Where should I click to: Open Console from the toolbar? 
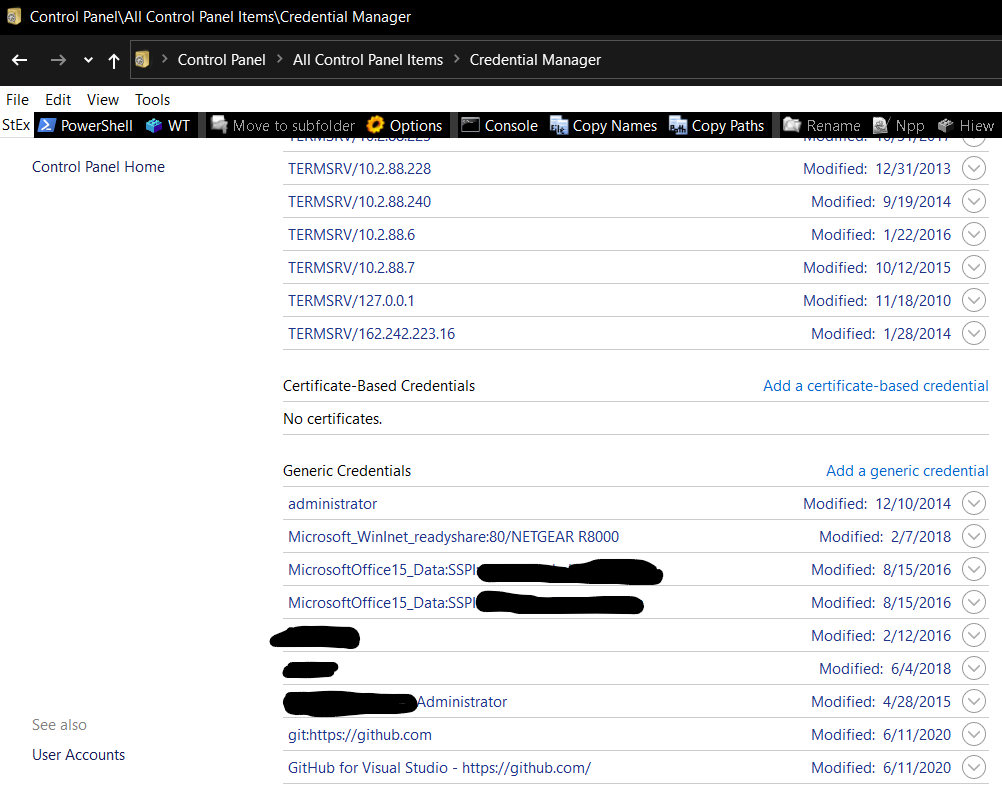pyautogui.click(x=500, y=125)
